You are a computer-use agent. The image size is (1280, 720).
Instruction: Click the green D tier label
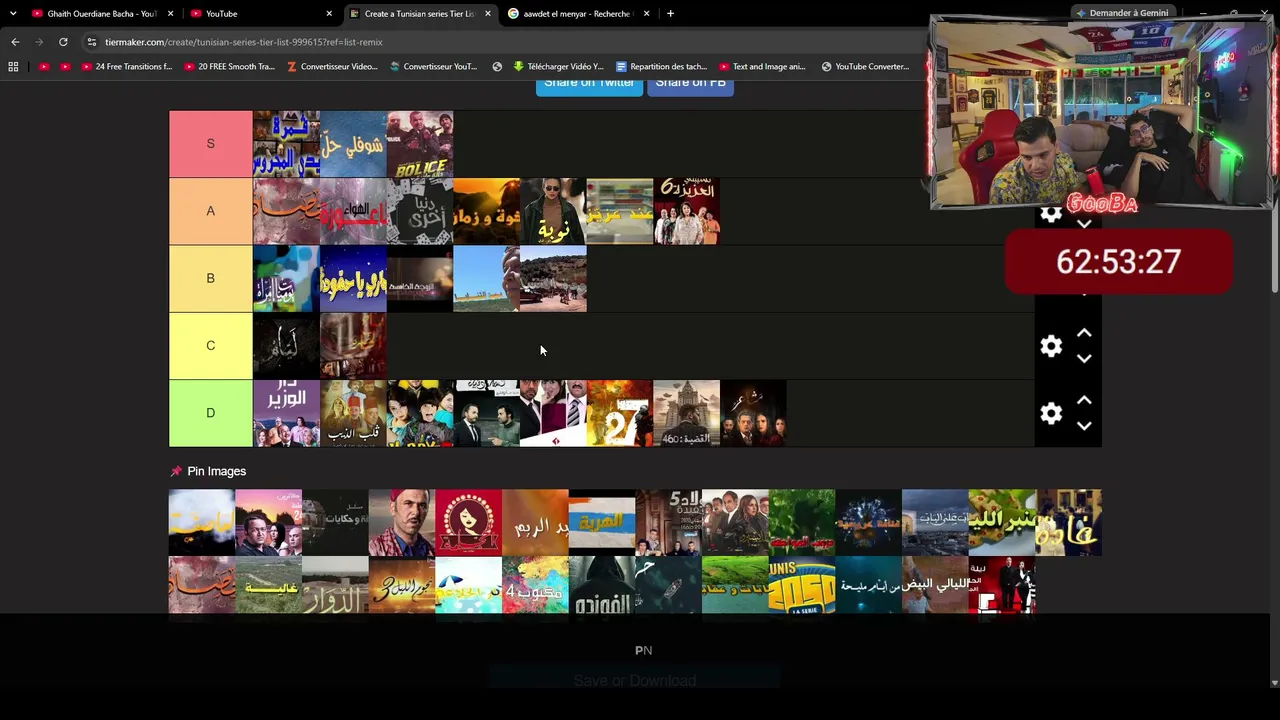click(210, 413)
